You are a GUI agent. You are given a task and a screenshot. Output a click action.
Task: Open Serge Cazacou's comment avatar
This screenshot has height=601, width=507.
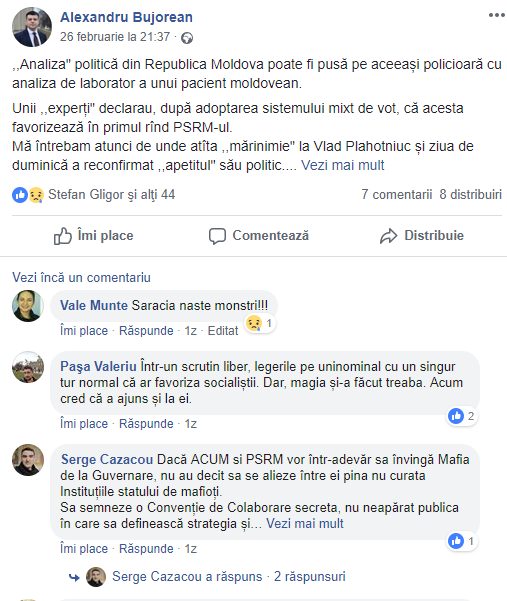pyautogui.click(x=28, y=460)
